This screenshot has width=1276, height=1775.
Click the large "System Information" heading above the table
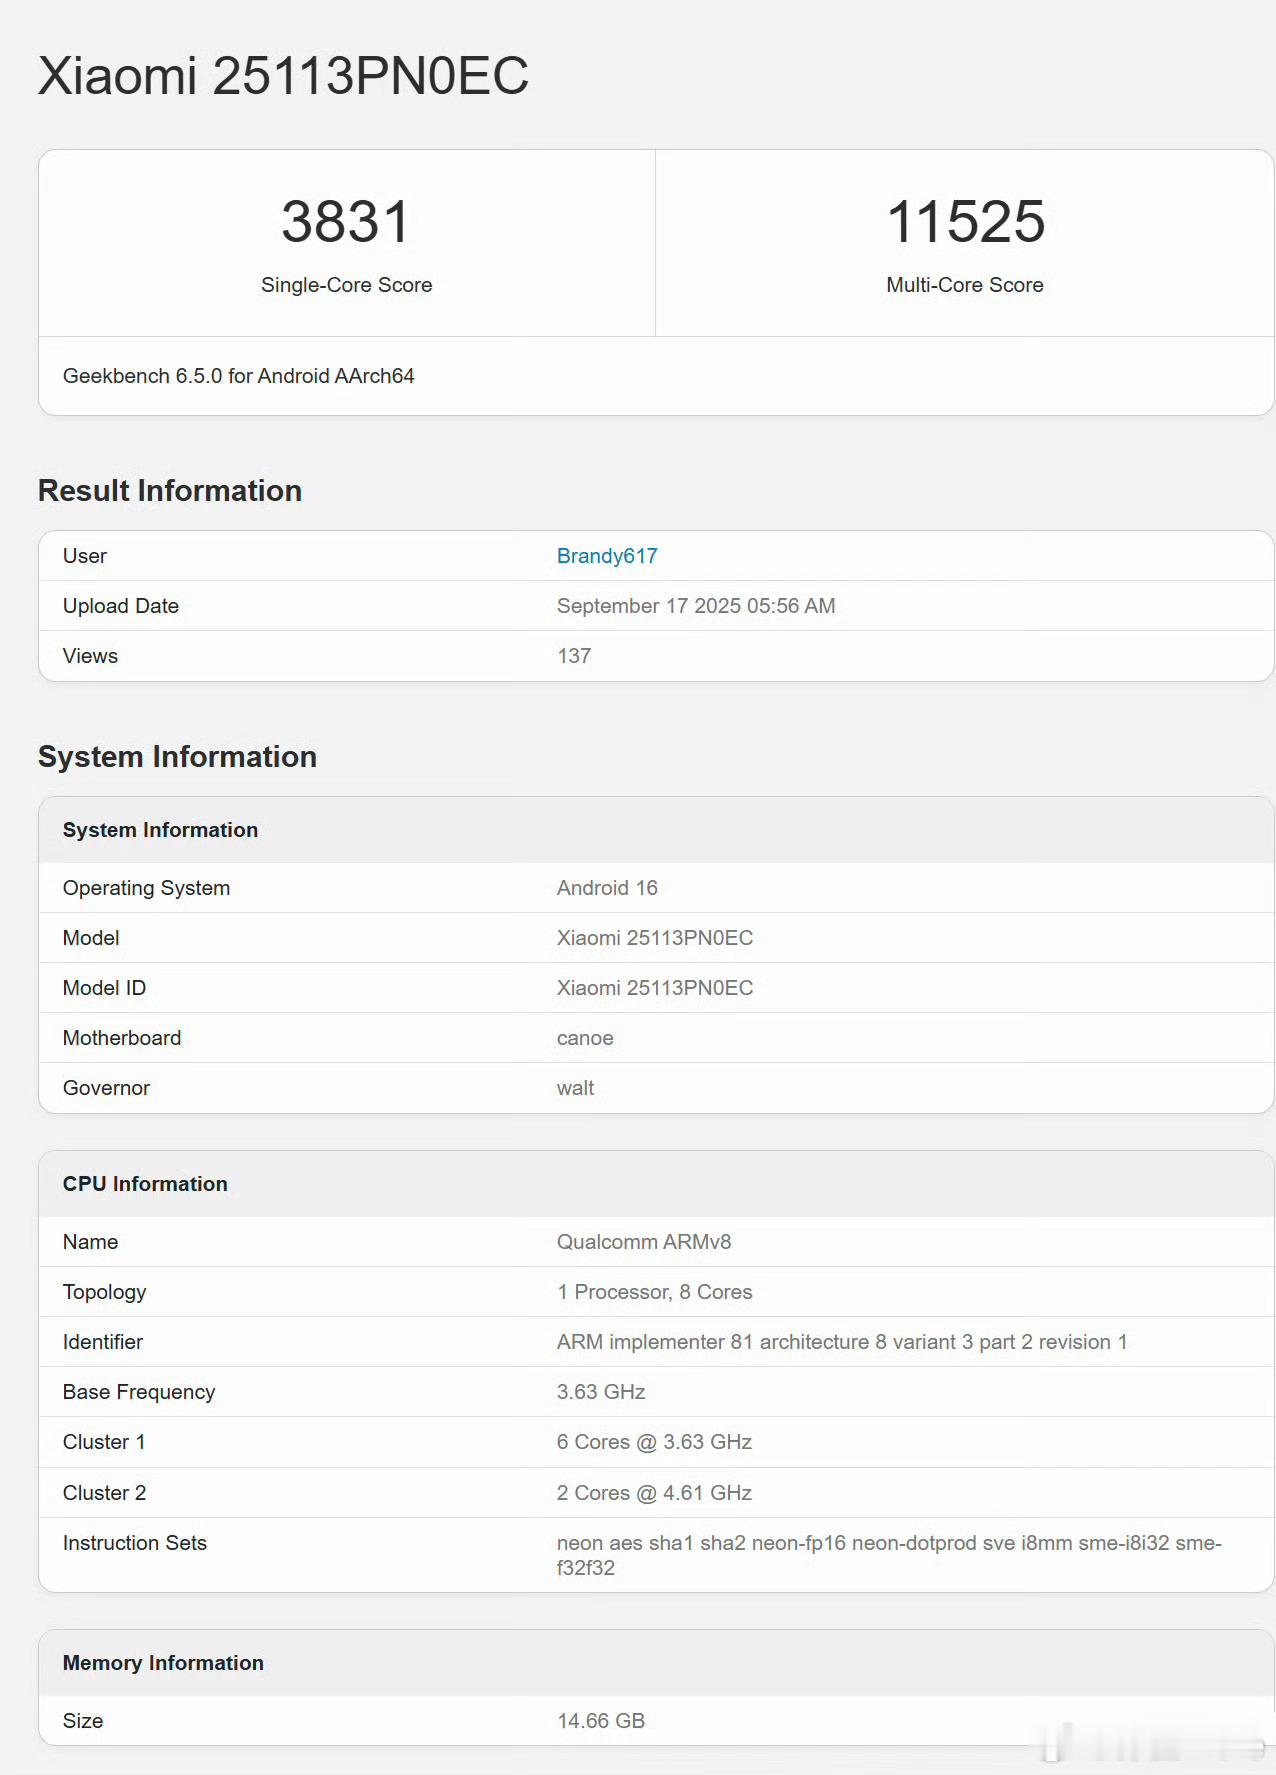click(177, 757)
